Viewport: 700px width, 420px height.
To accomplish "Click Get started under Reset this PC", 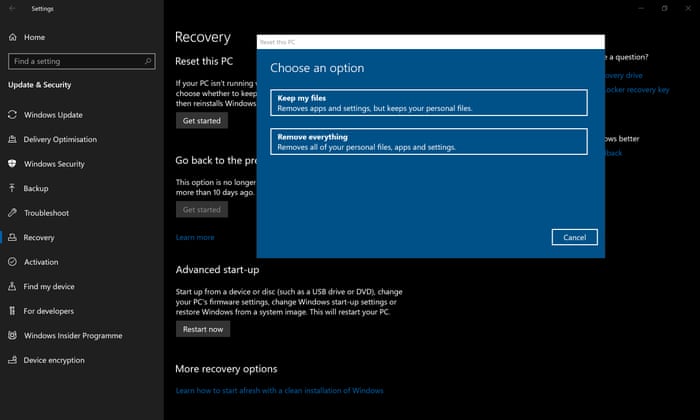I will pos(201,120).
